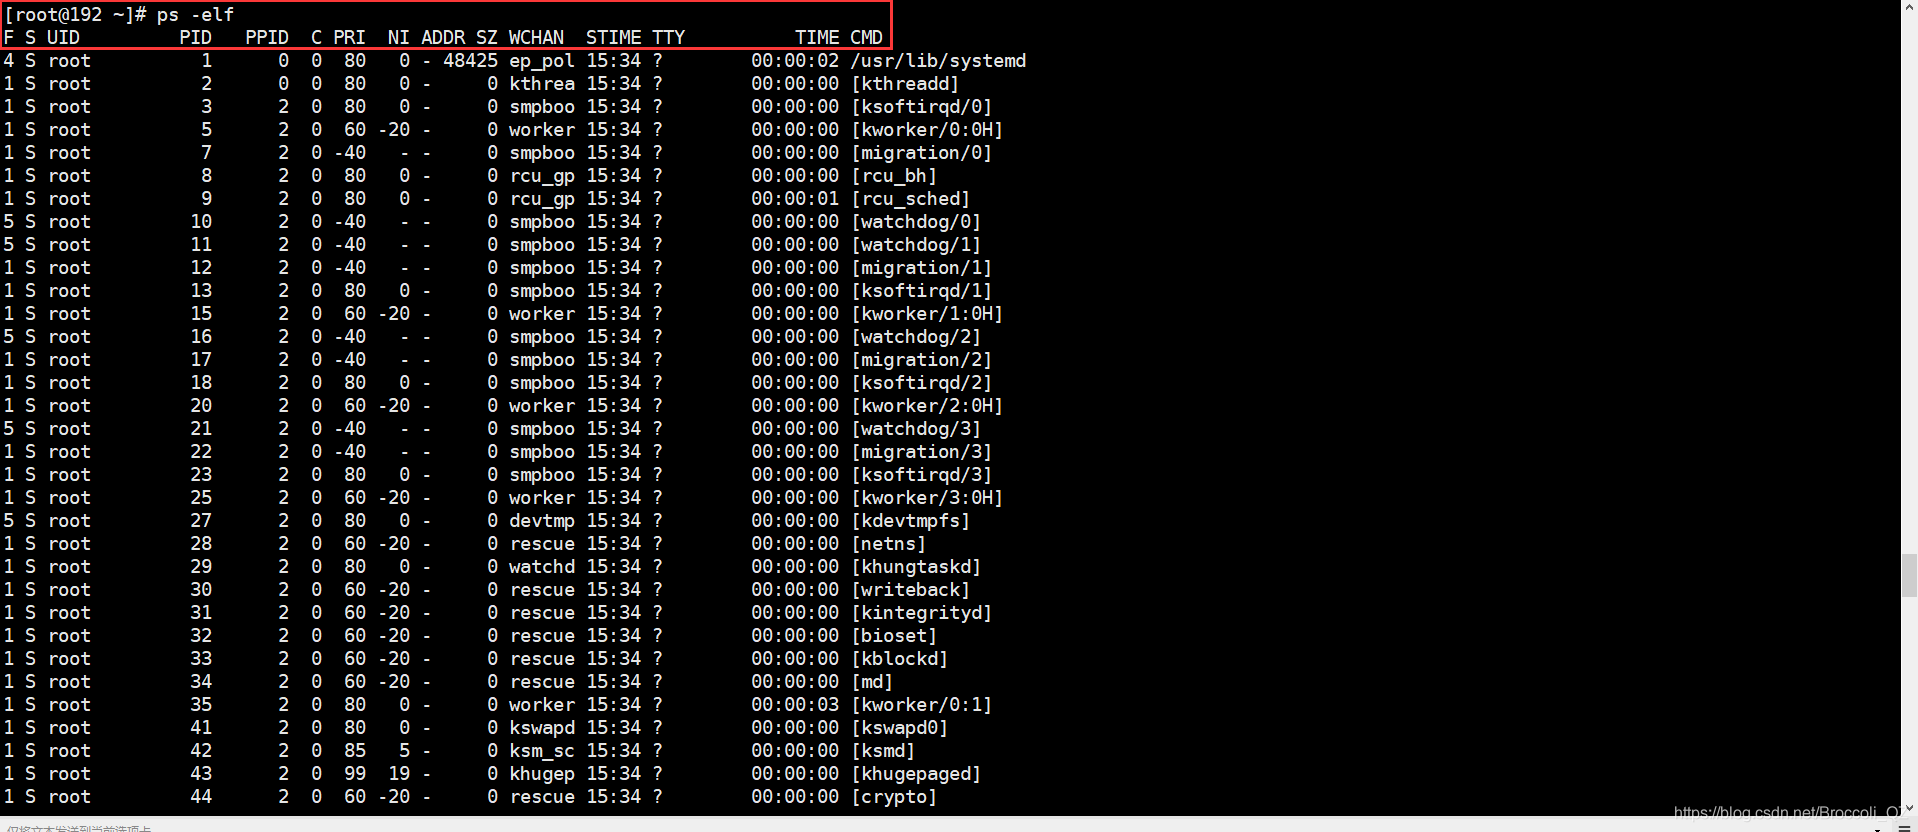Viewport: 1918px width, 832px height.
Task: Click the STIME column header
Action: click(x=613, y=38)
